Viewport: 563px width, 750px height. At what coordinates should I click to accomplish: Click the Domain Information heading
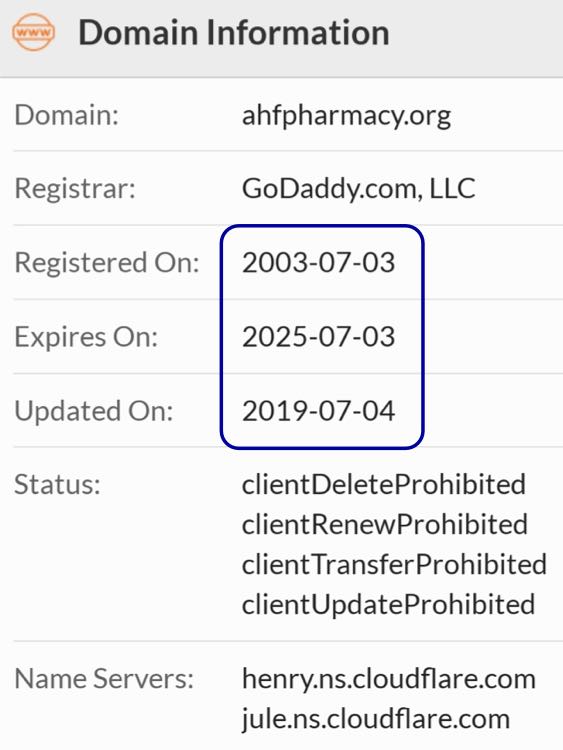tap(234, 33)
